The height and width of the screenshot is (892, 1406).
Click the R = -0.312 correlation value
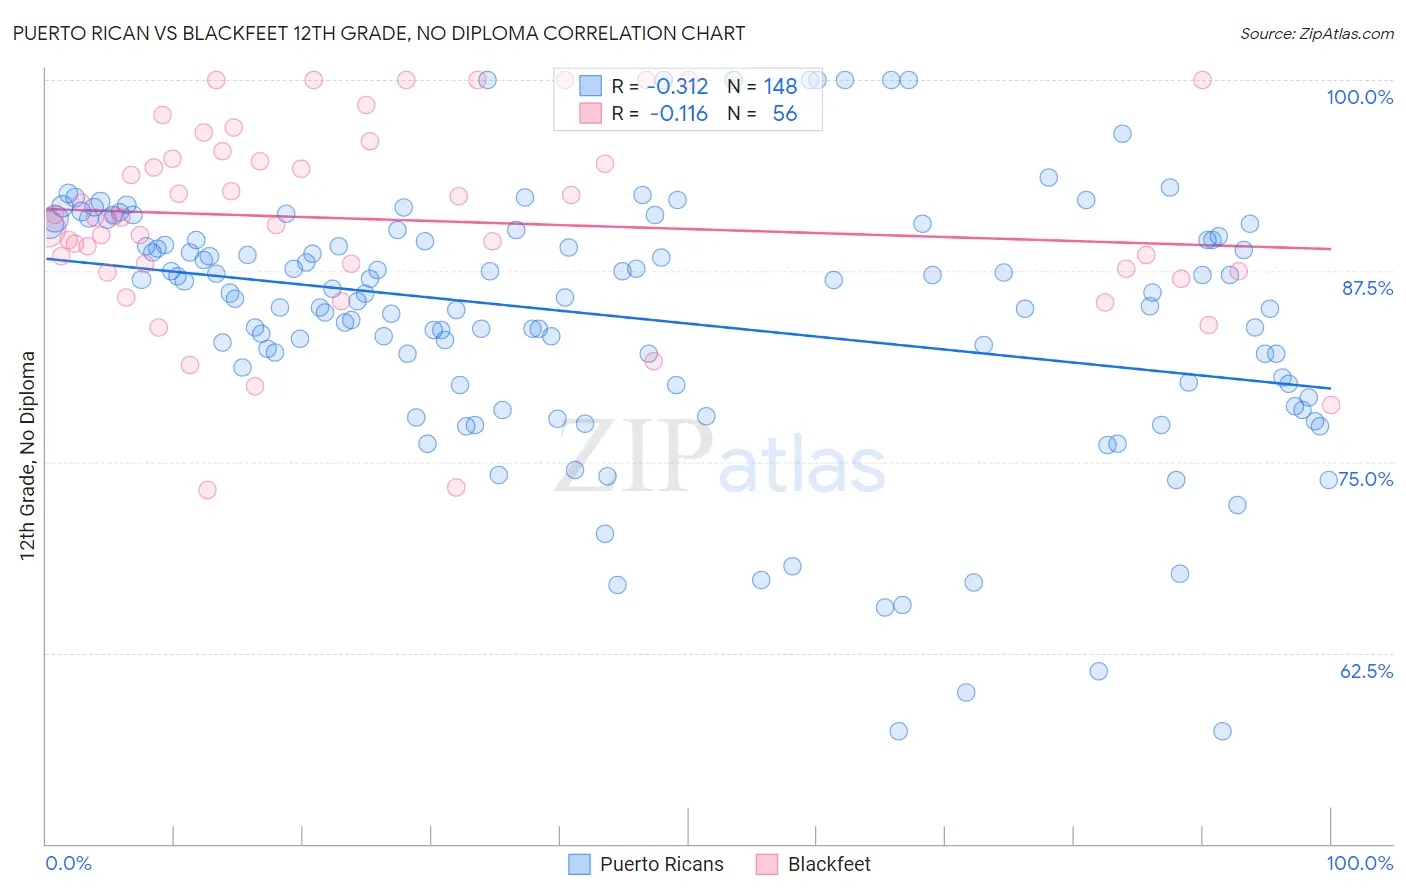click(660, 86)
